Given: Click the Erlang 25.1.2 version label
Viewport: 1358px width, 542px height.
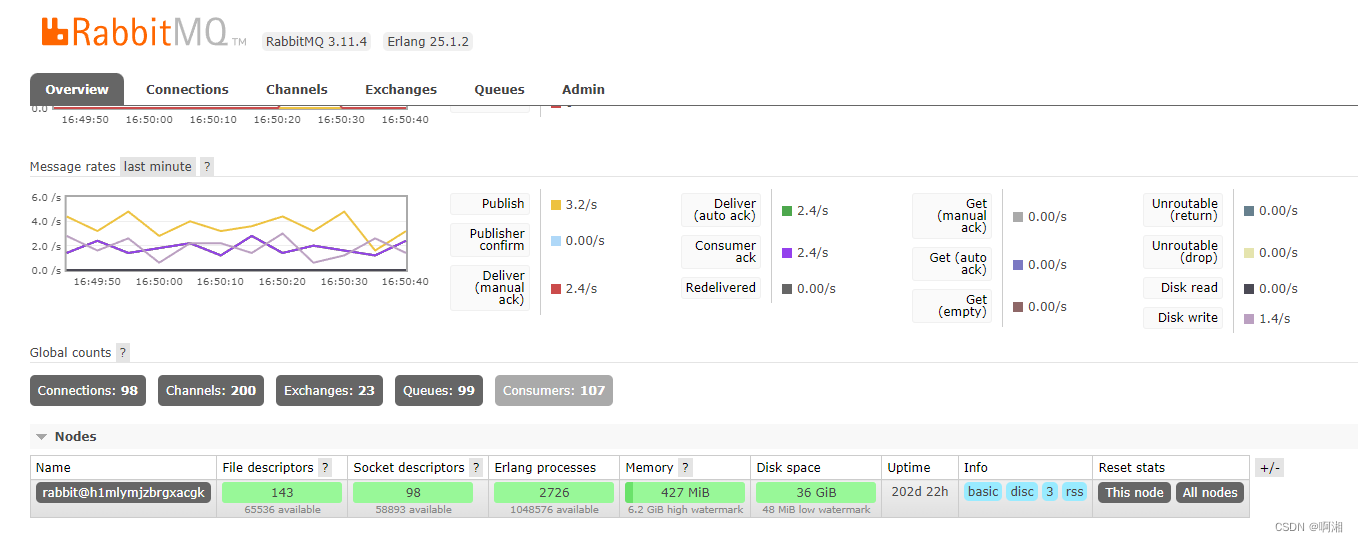Looking at the screenshot, I should [x=428, y=42].
